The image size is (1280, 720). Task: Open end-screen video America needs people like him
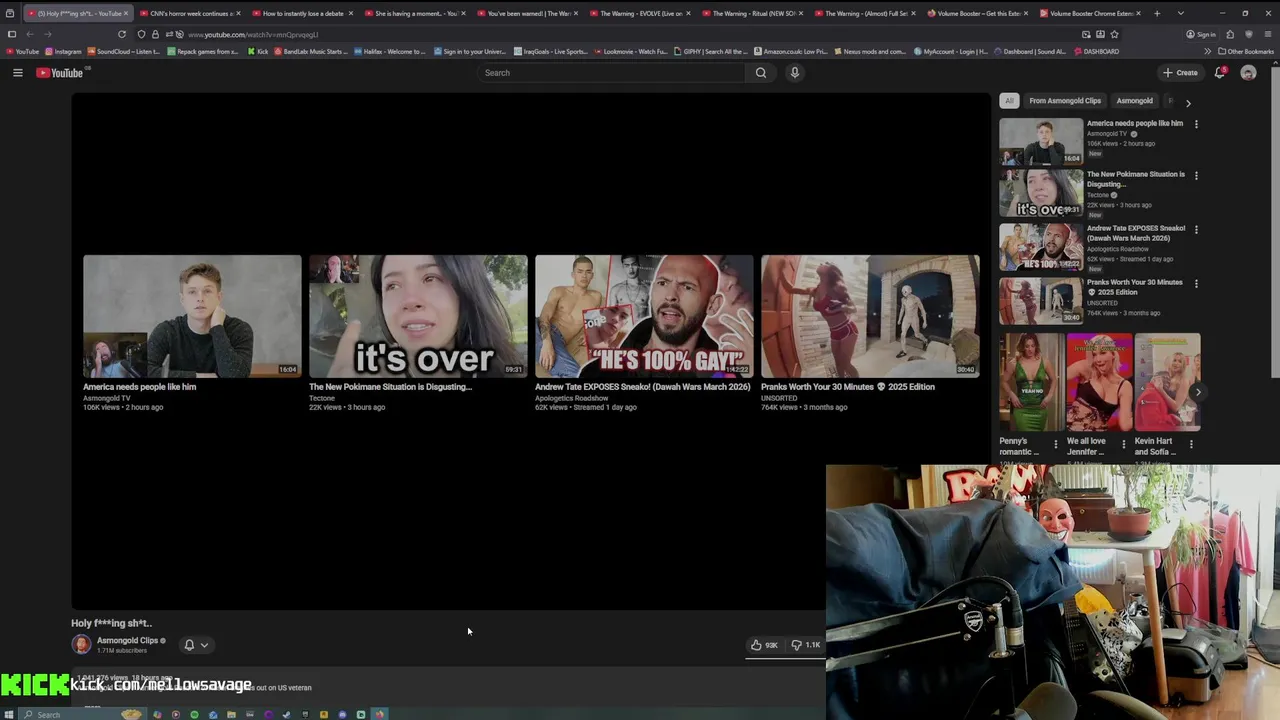192,316
